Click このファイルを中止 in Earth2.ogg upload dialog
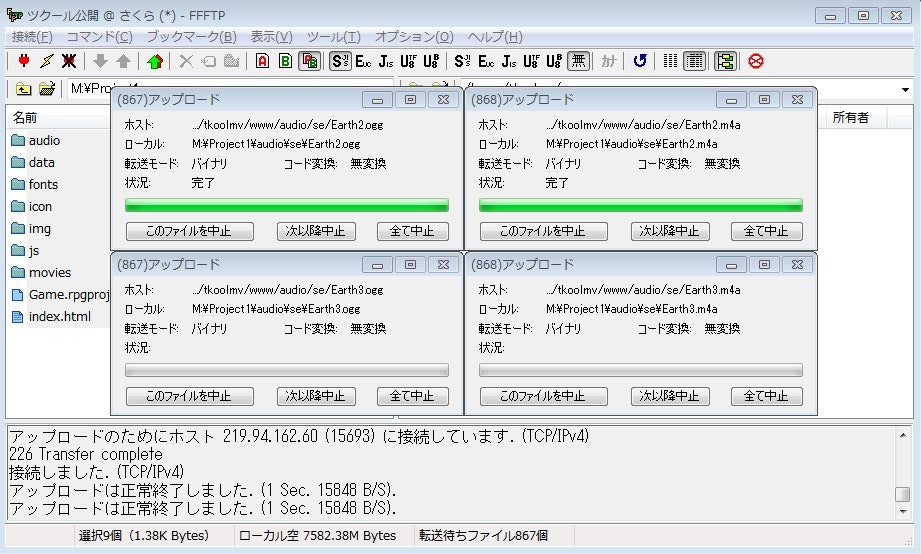The height and width of the screenshot is (554, 921). (190, 231)
